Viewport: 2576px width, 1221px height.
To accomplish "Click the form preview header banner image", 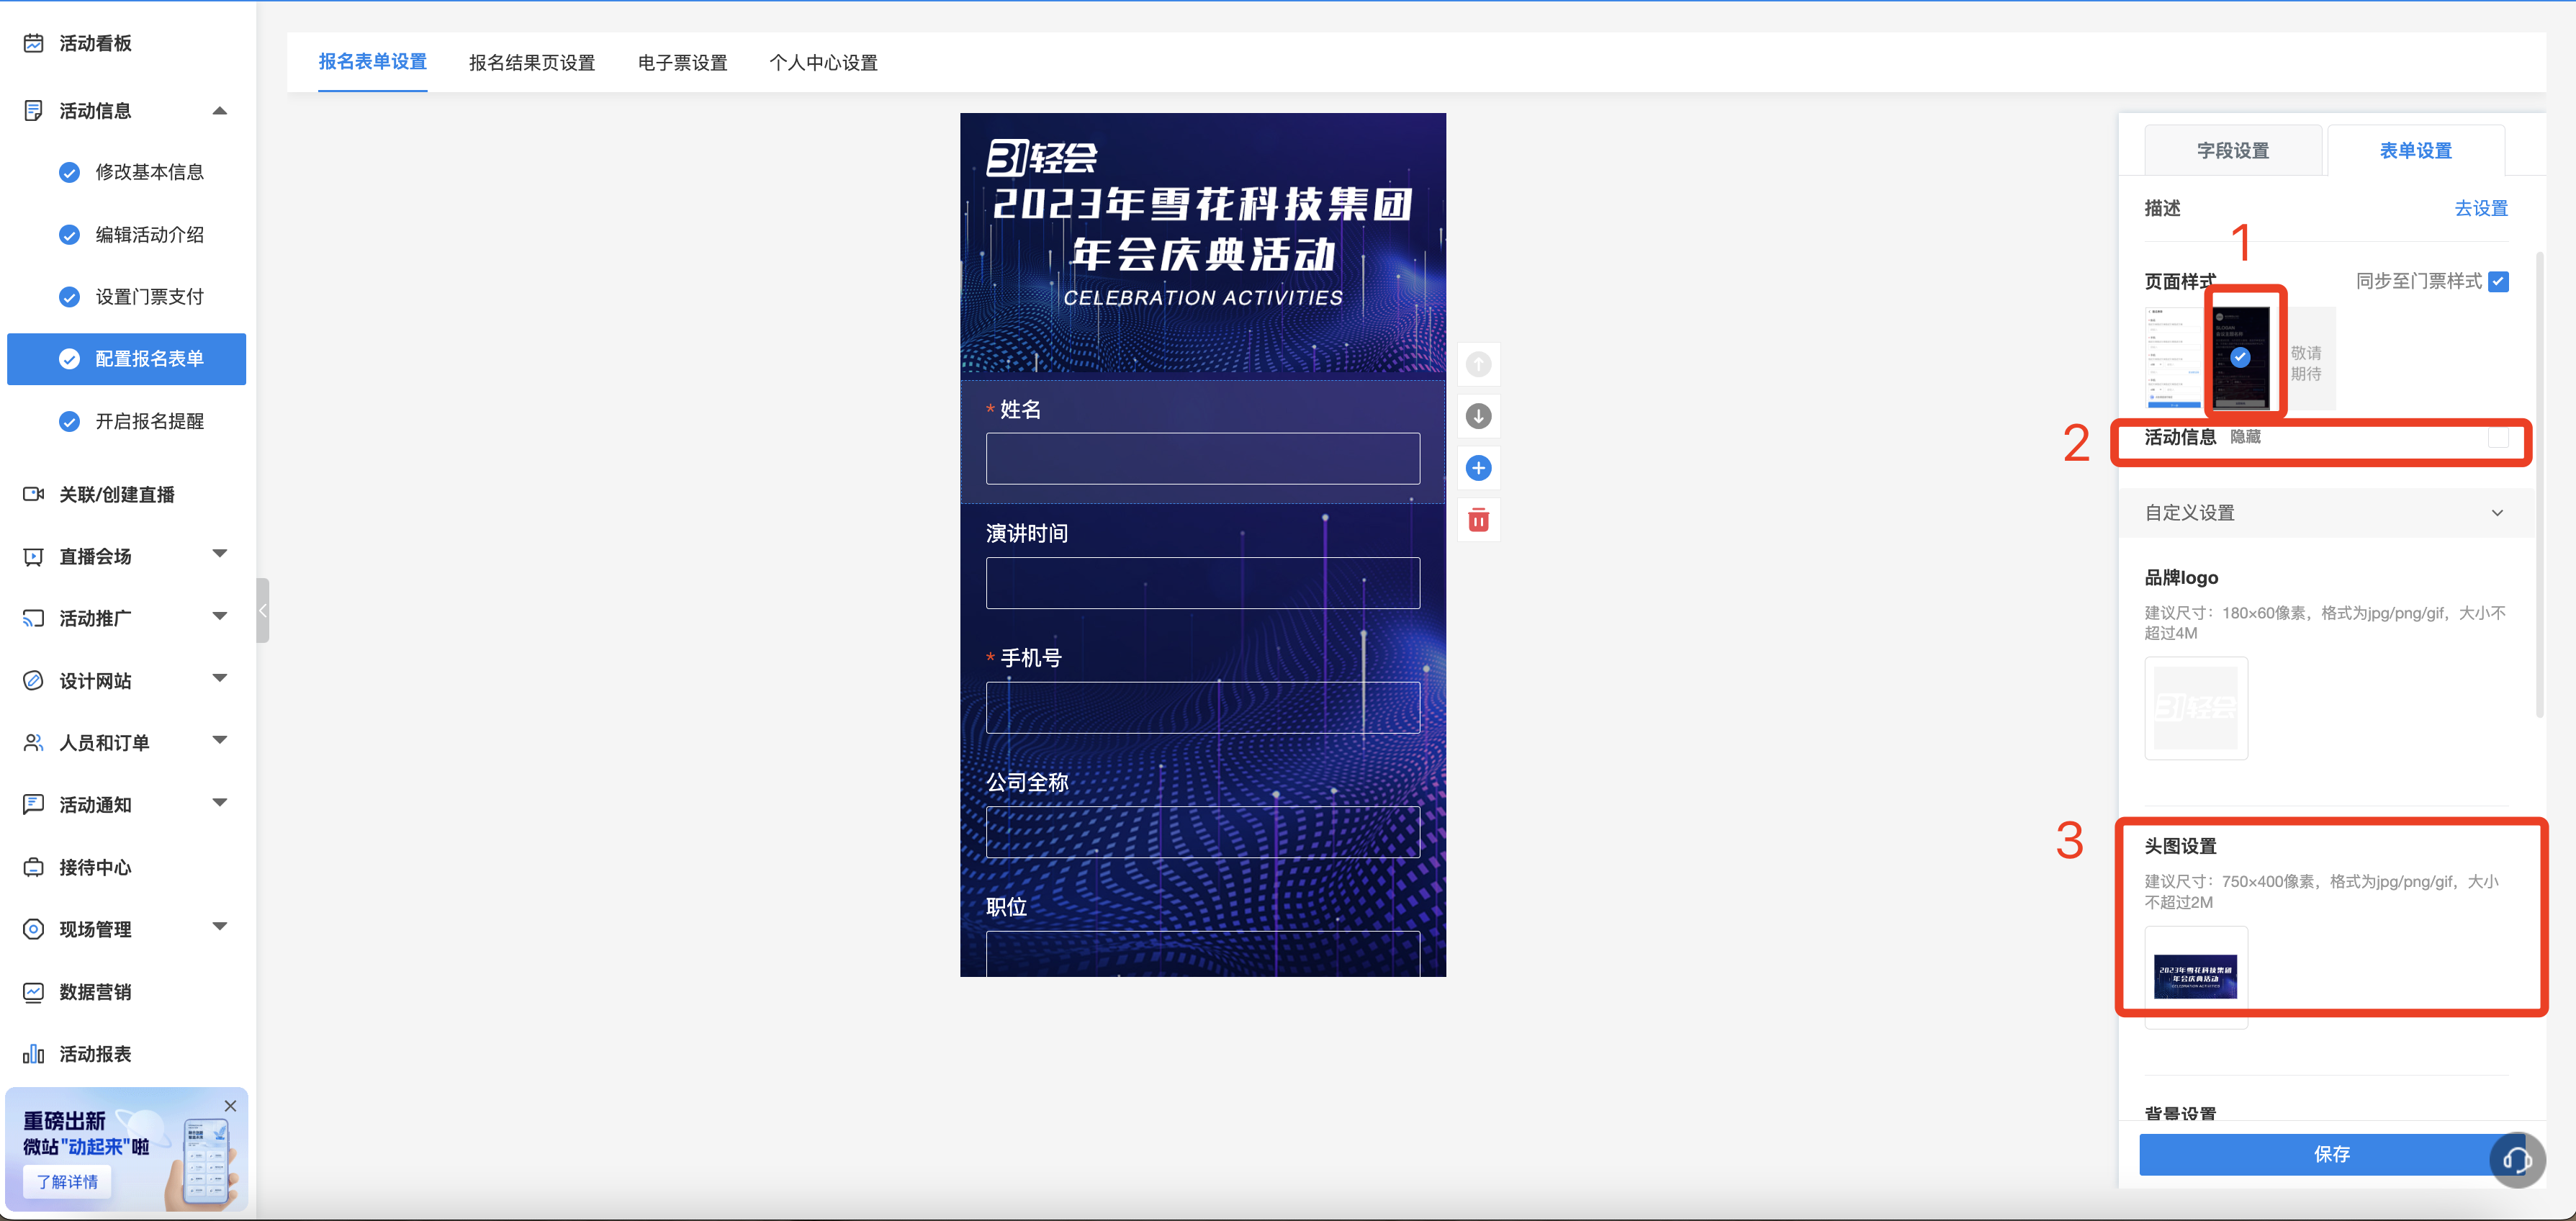I will (1203, 243).
